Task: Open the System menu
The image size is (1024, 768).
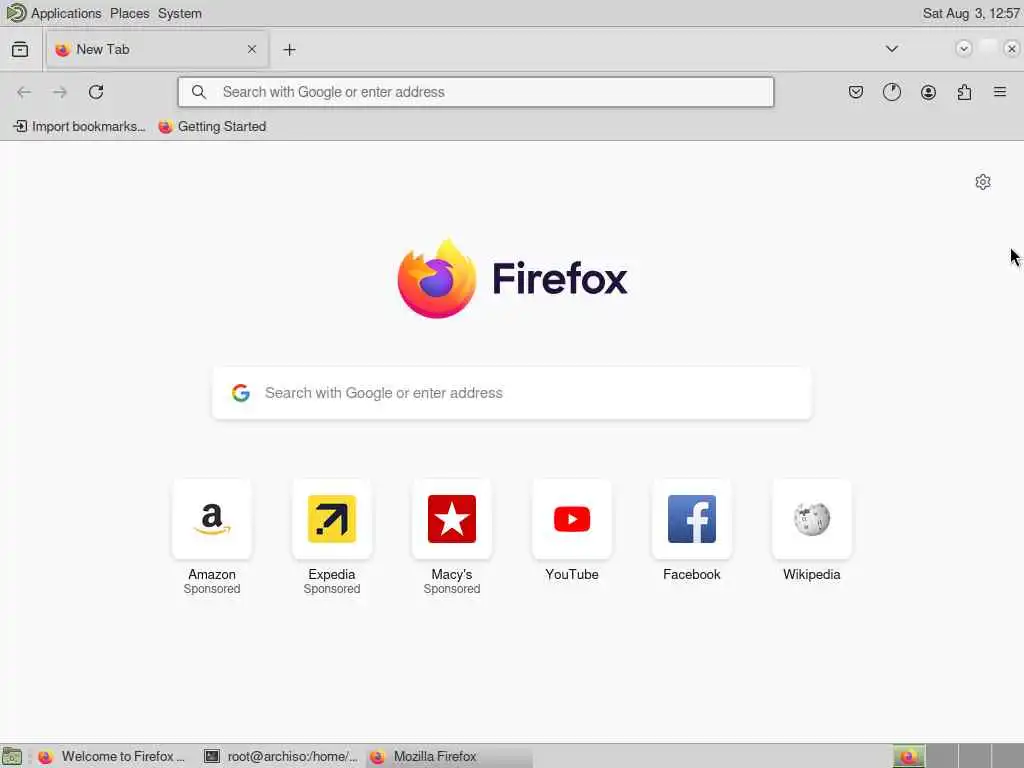Action: click(x=180, y=13)
